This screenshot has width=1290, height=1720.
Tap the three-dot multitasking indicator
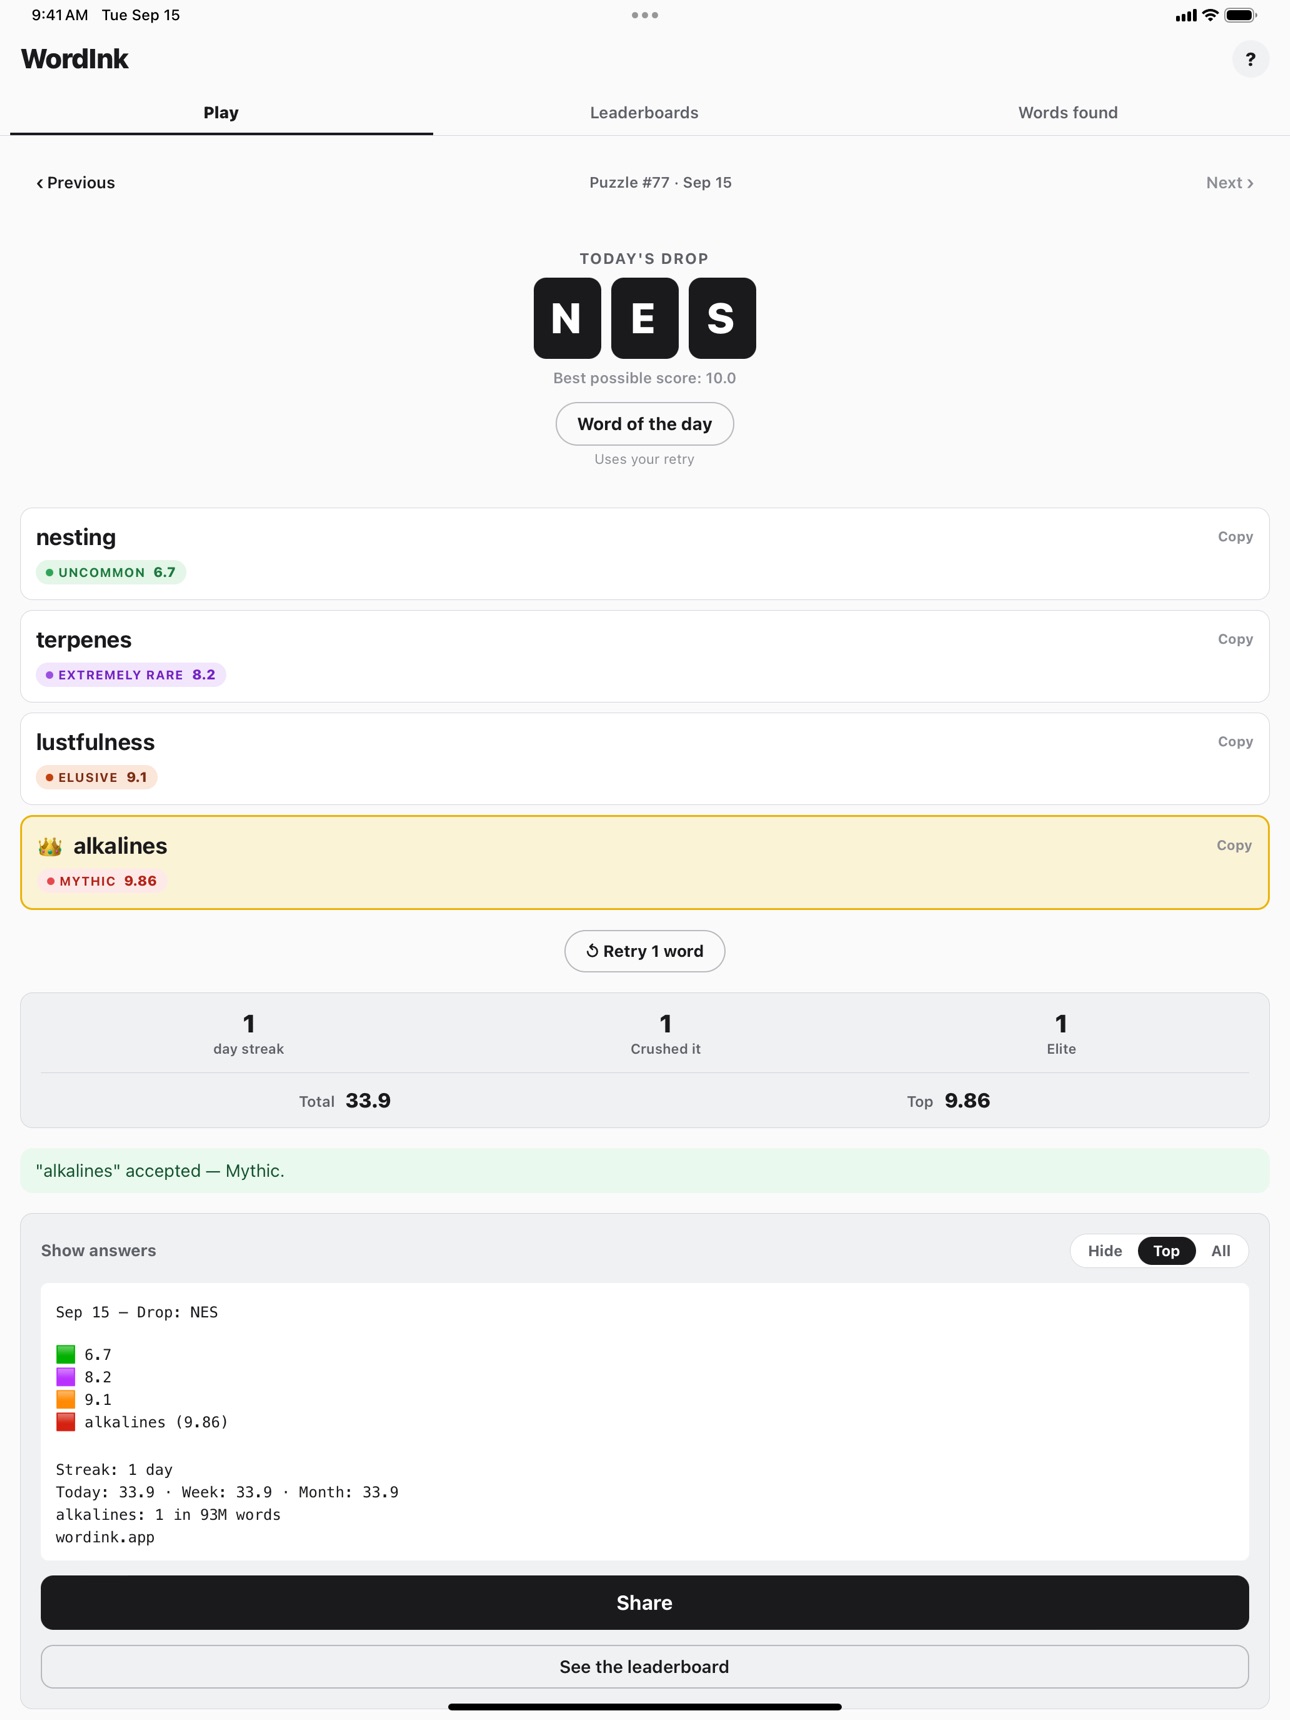pos(645,15)
